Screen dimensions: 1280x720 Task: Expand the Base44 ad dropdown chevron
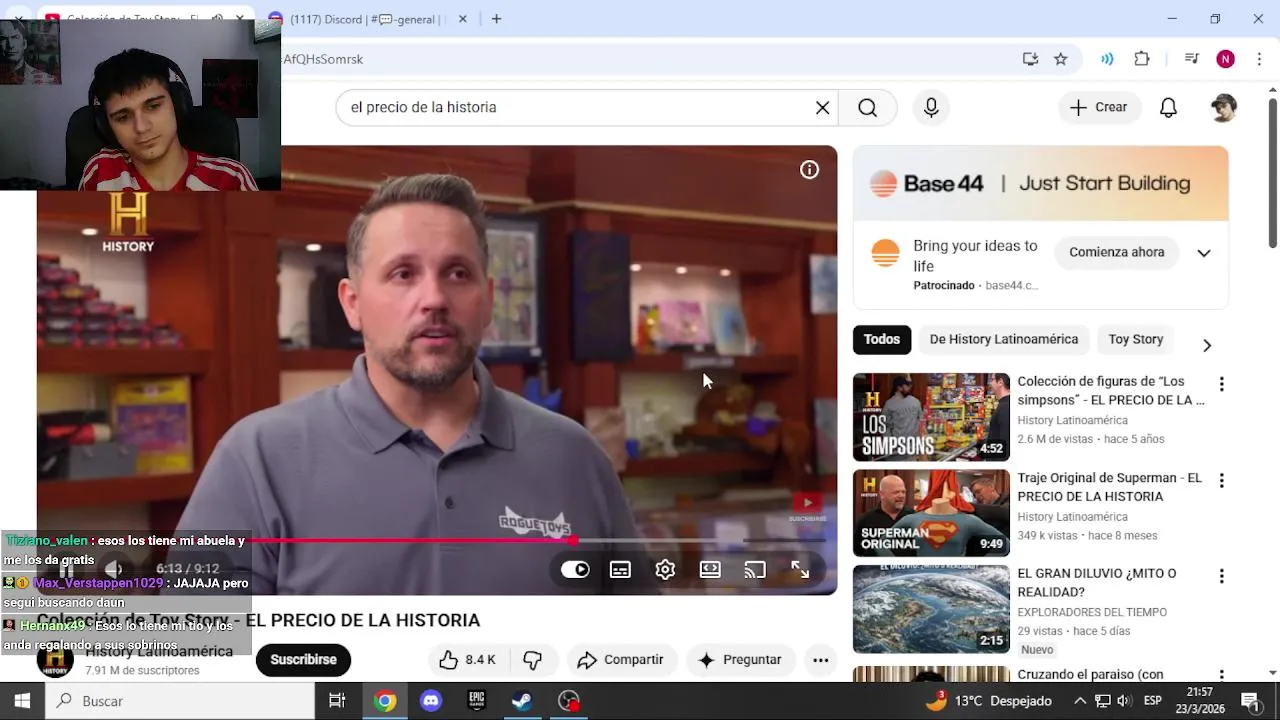coord(1204,253)
